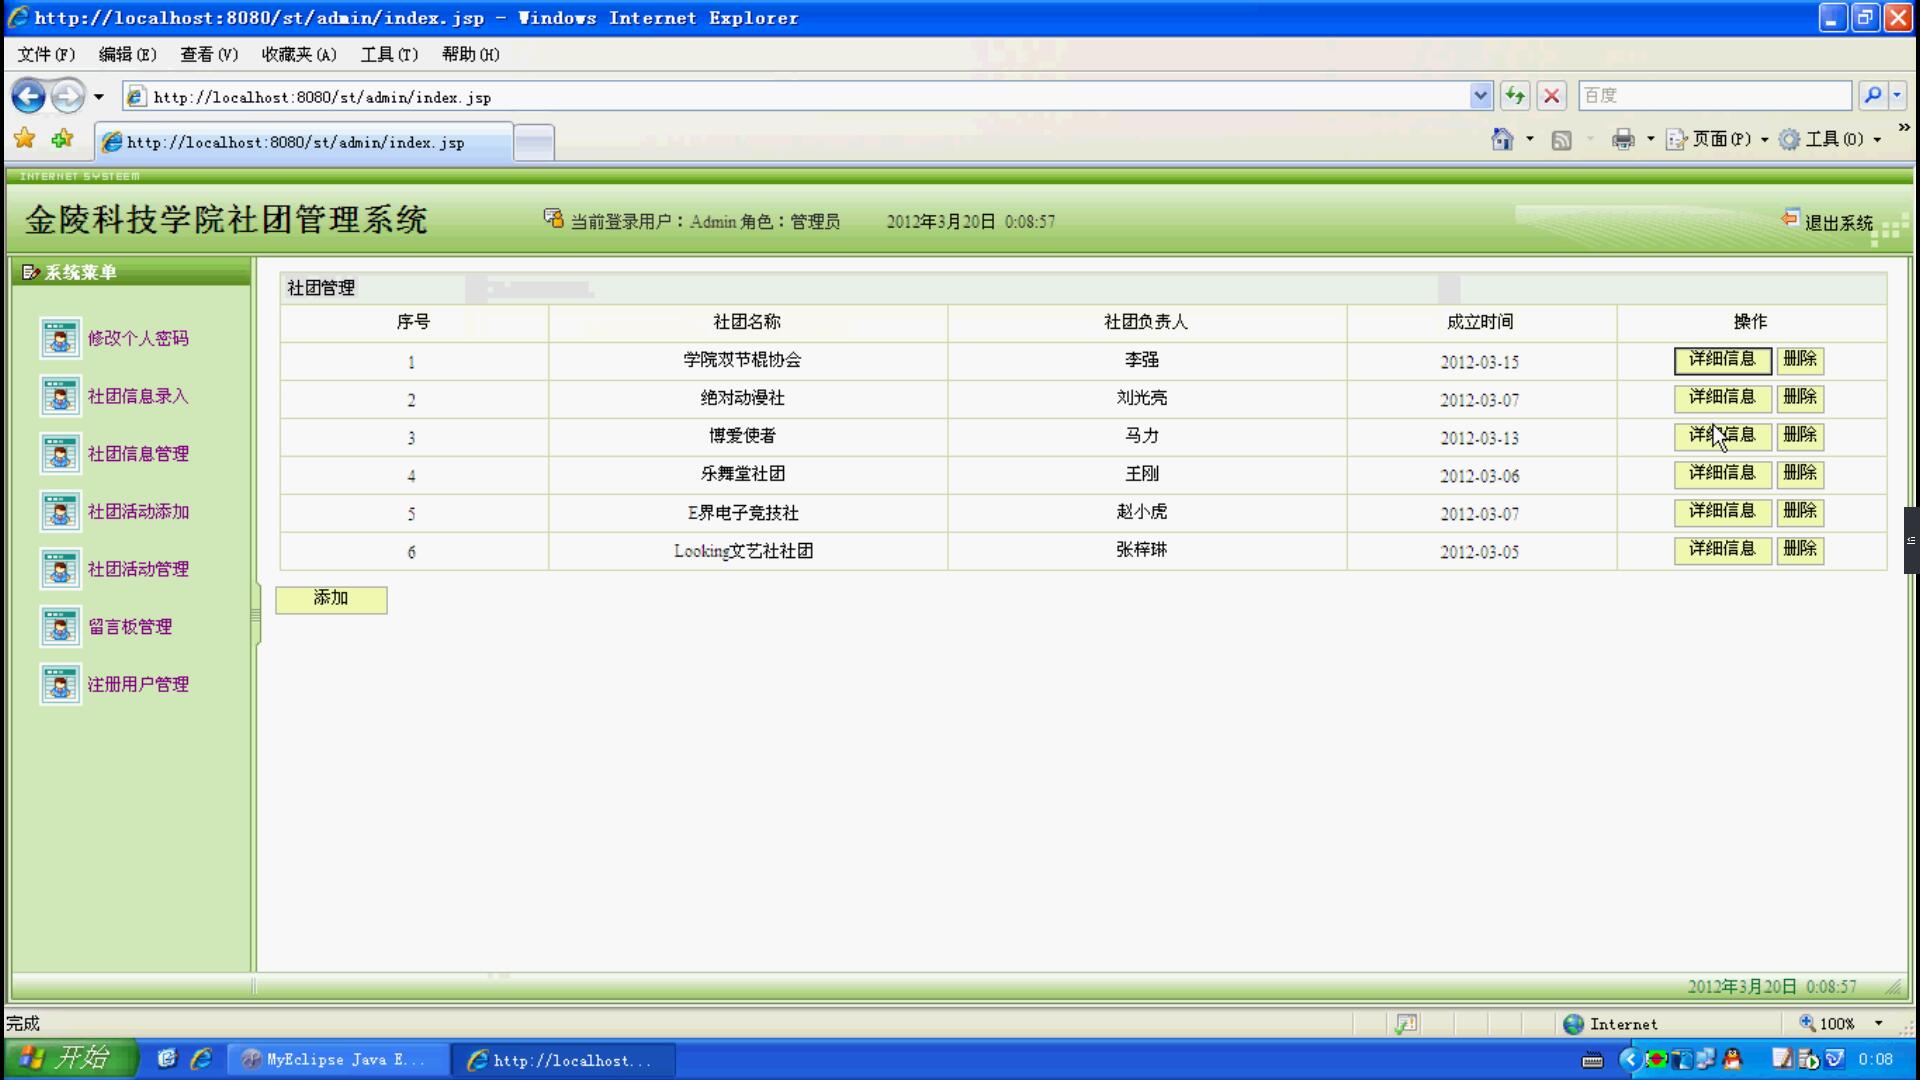Open the 文件(F) menu
The width and height of the screenshot is (1920, 1080).
tap(46, 54)
